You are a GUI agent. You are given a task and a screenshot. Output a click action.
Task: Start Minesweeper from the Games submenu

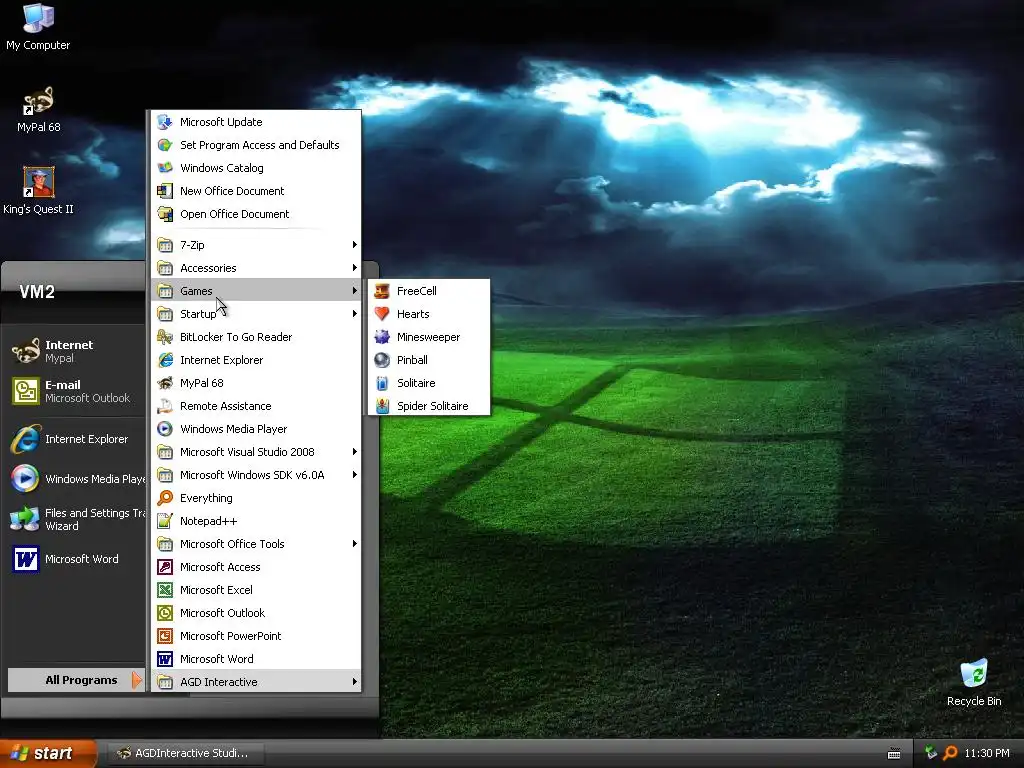(x=429, y=337)
